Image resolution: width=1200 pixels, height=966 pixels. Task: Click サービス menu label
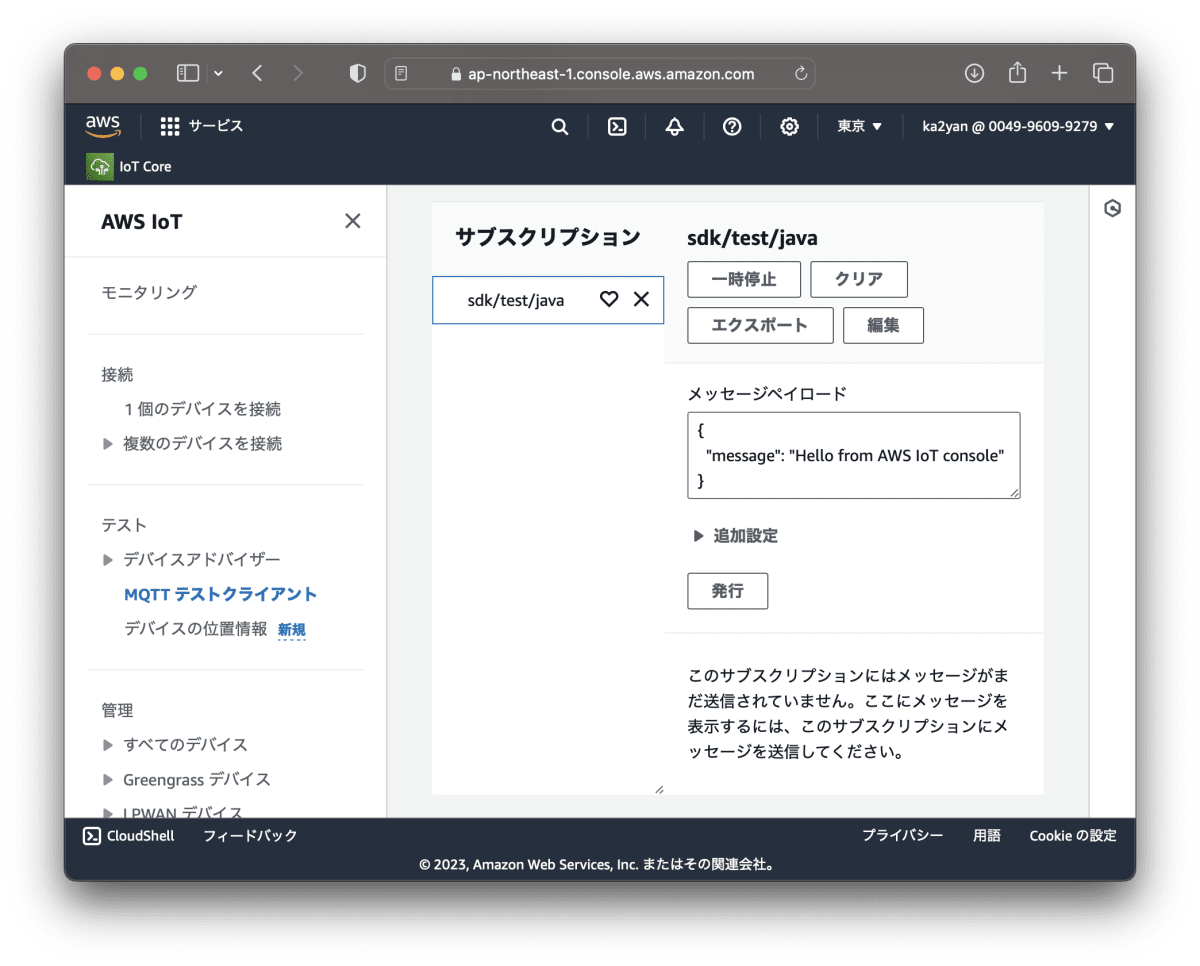pos(216,126)
